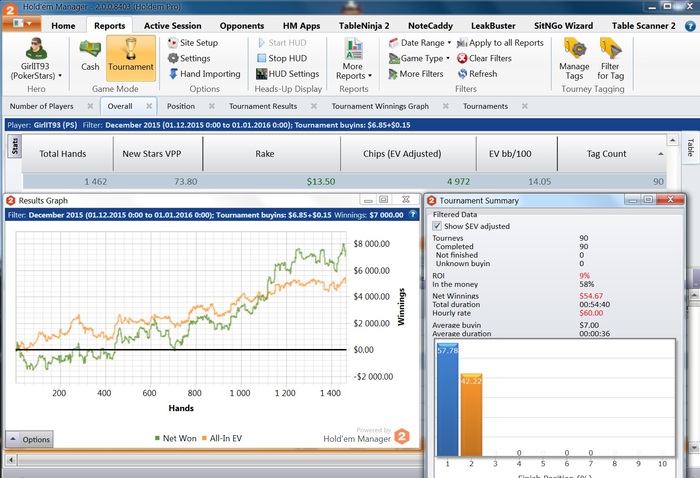700x478 pixels.
Task: Open the LeakBuster tab
Action: point(493,26)
